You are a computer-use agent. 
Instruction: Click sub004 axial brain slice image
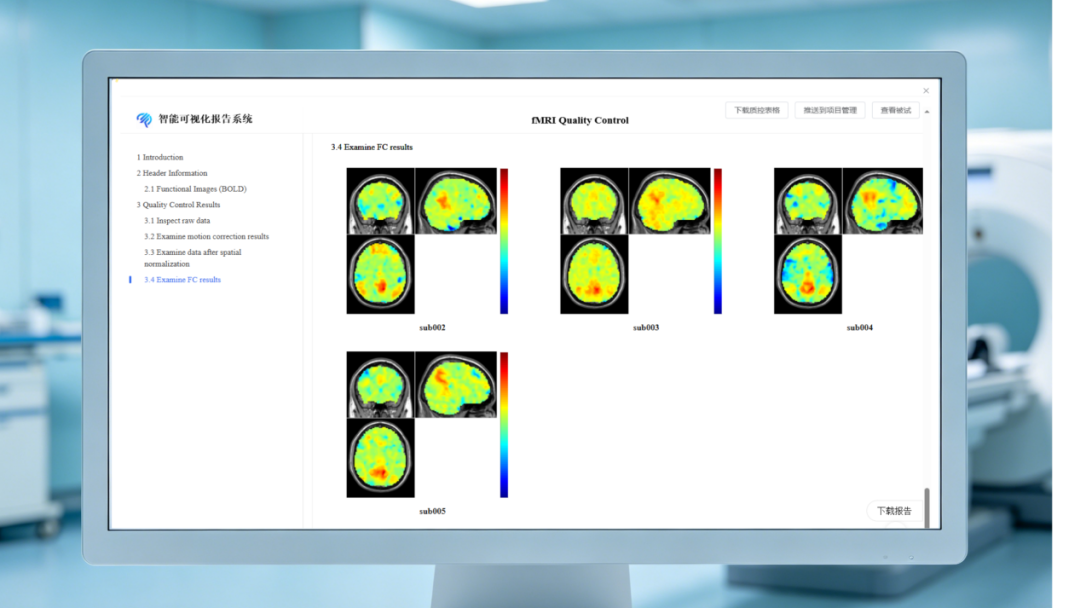(x=807, y=274)
